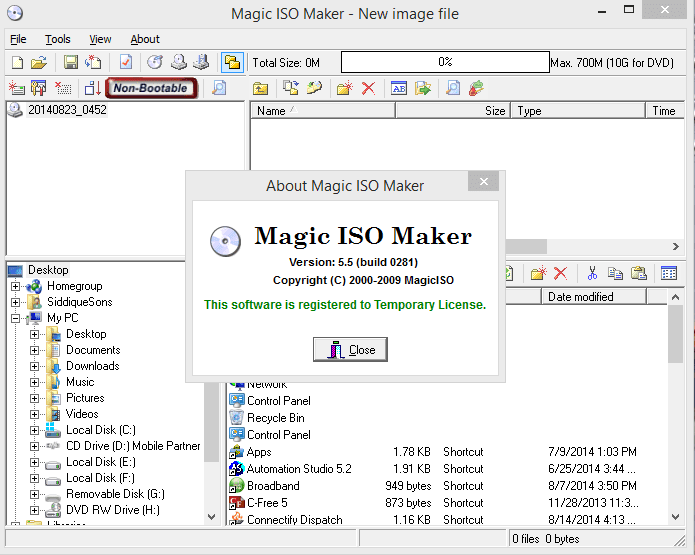Click the rename AB icon
The width and height of the screenshot is (695, 555).
(x=399, y=88)
